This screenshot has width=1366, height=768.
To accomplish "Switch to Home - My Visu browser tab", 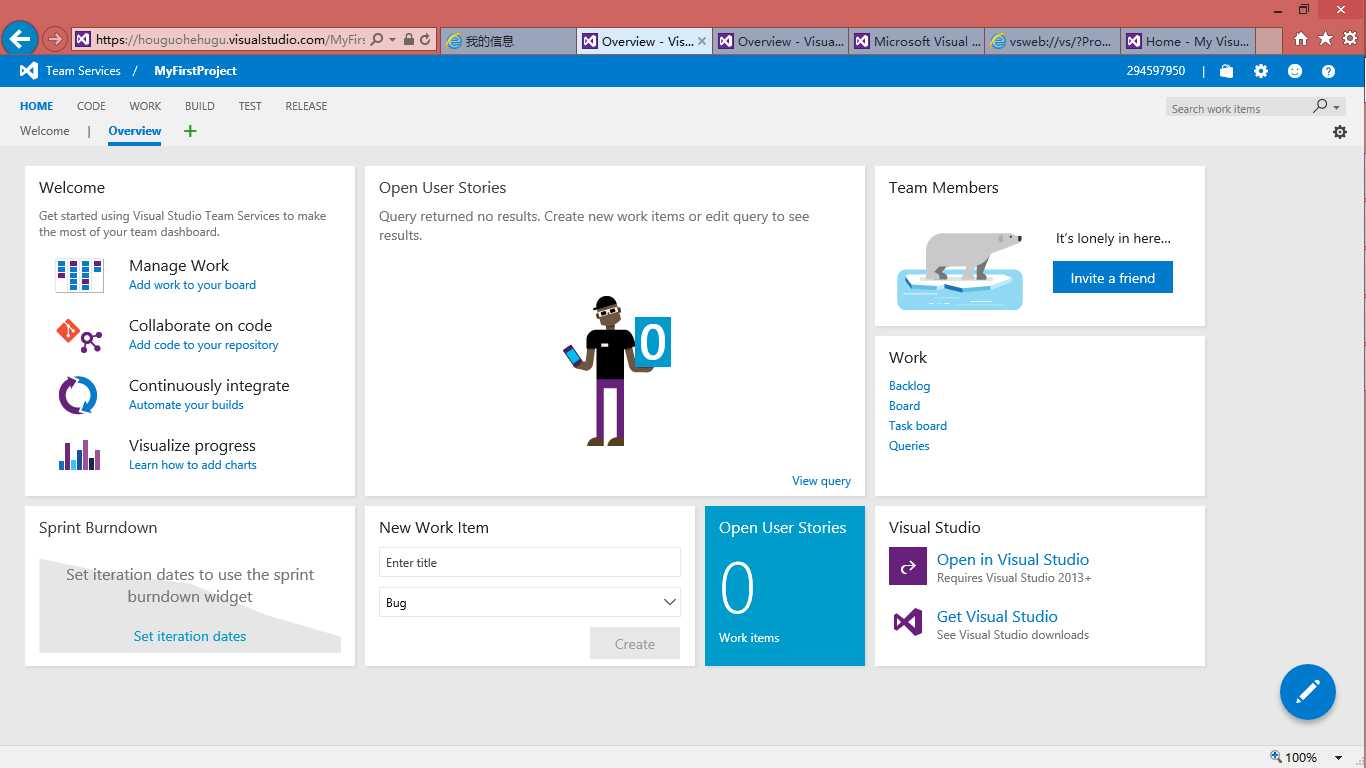I will (x=1188, y=41).
